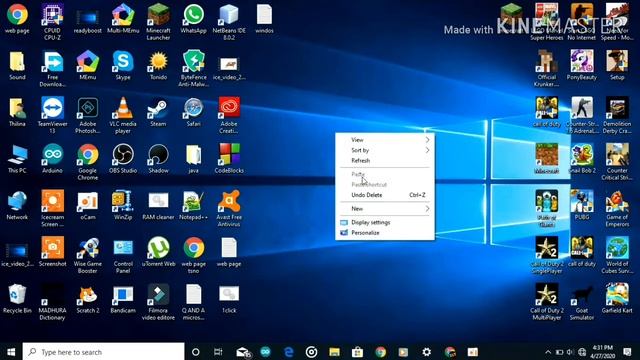Screen dimensions: 640x360
Task: Expand the View submenu arrow
Action: click(427, 140)
